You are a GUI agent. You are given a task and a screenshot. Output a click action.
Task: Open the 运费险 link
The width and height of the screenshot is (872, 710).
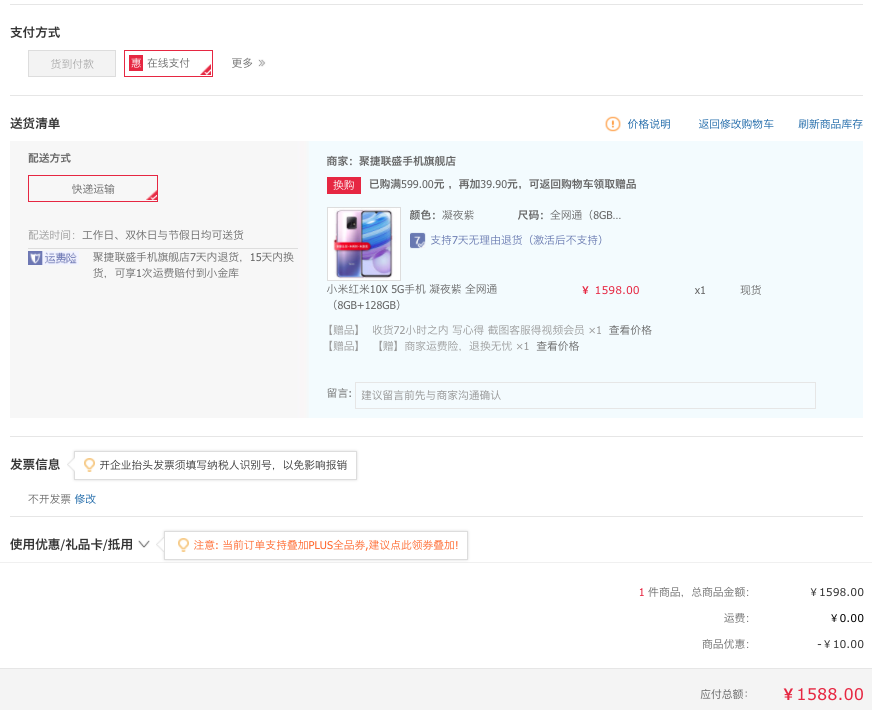click(61, 258)
